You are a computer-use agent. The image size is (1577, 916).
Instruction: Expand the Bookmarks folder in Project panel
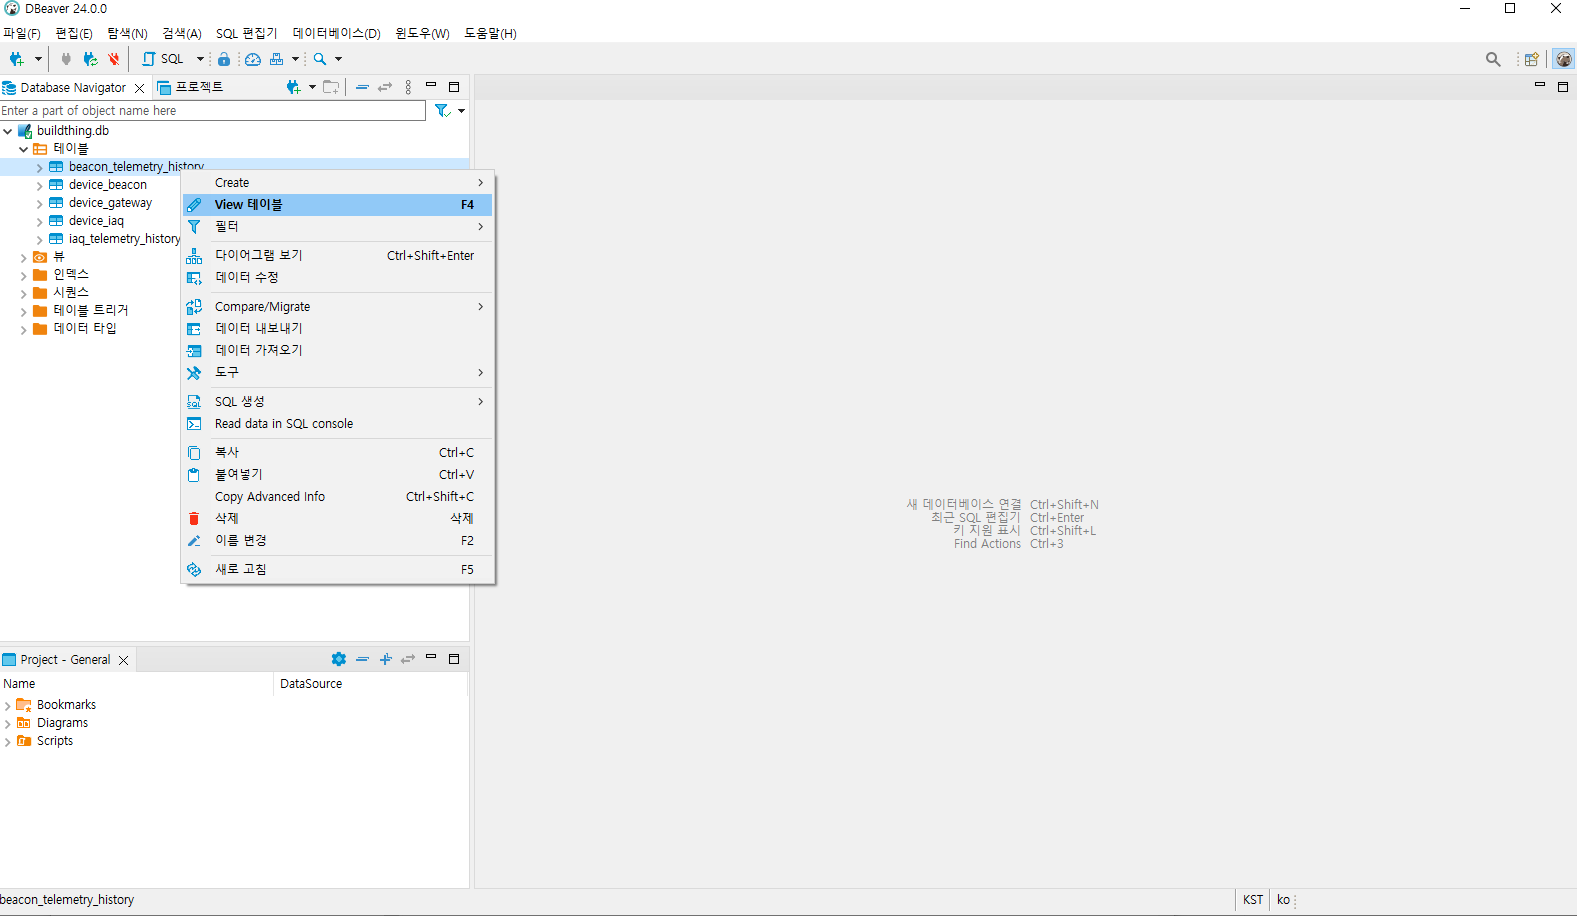8,706
